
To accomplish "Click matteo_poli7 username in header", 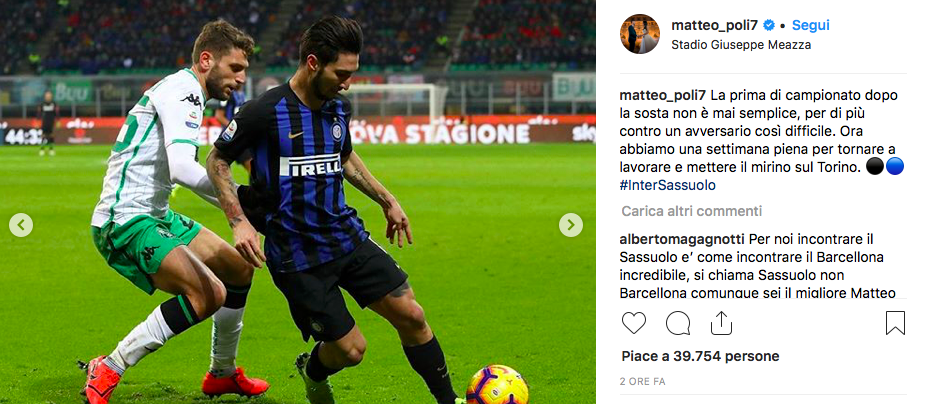I will 715,25.
